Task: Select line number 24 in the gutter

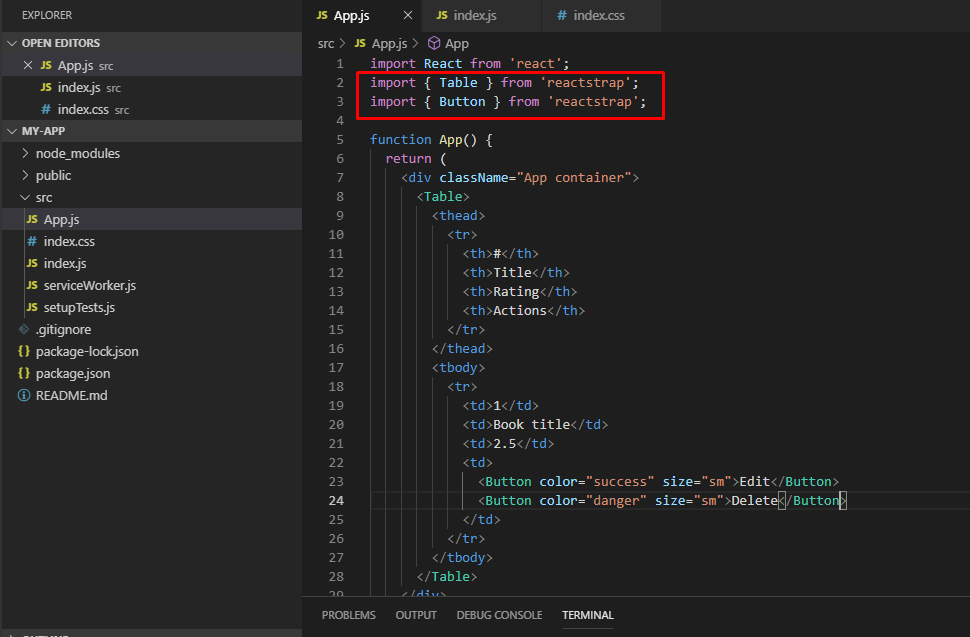Action: [337, 500]
